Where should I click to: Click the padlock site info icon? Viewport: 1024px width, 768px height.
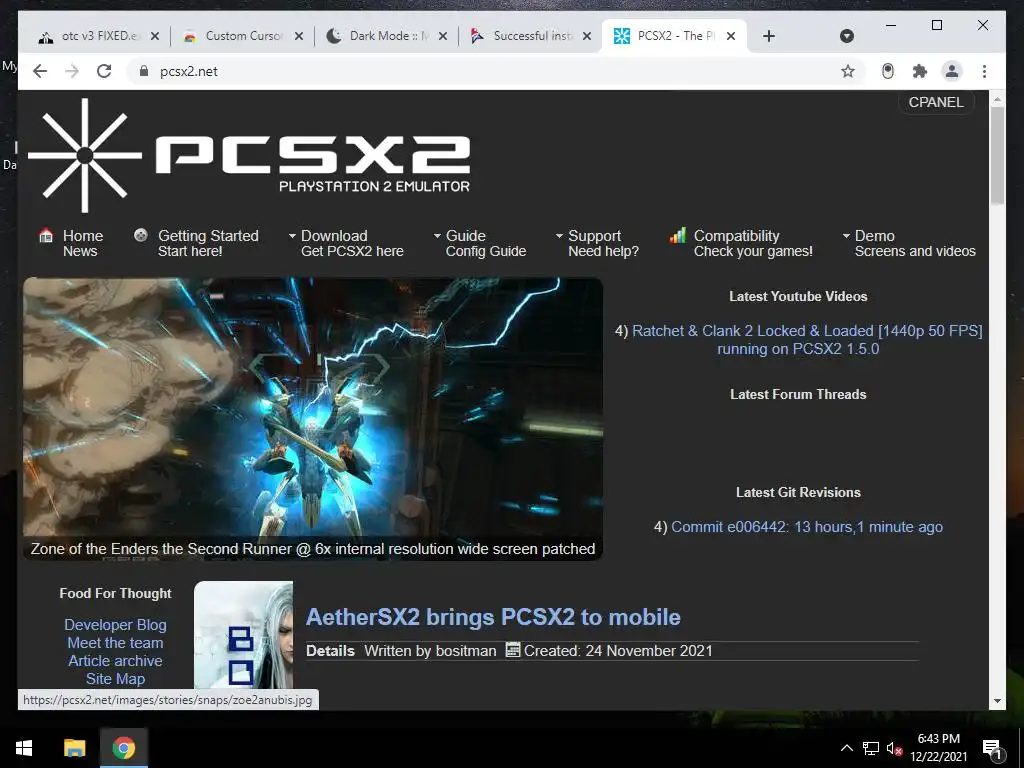pyautogui.click(x=144, y=71)
